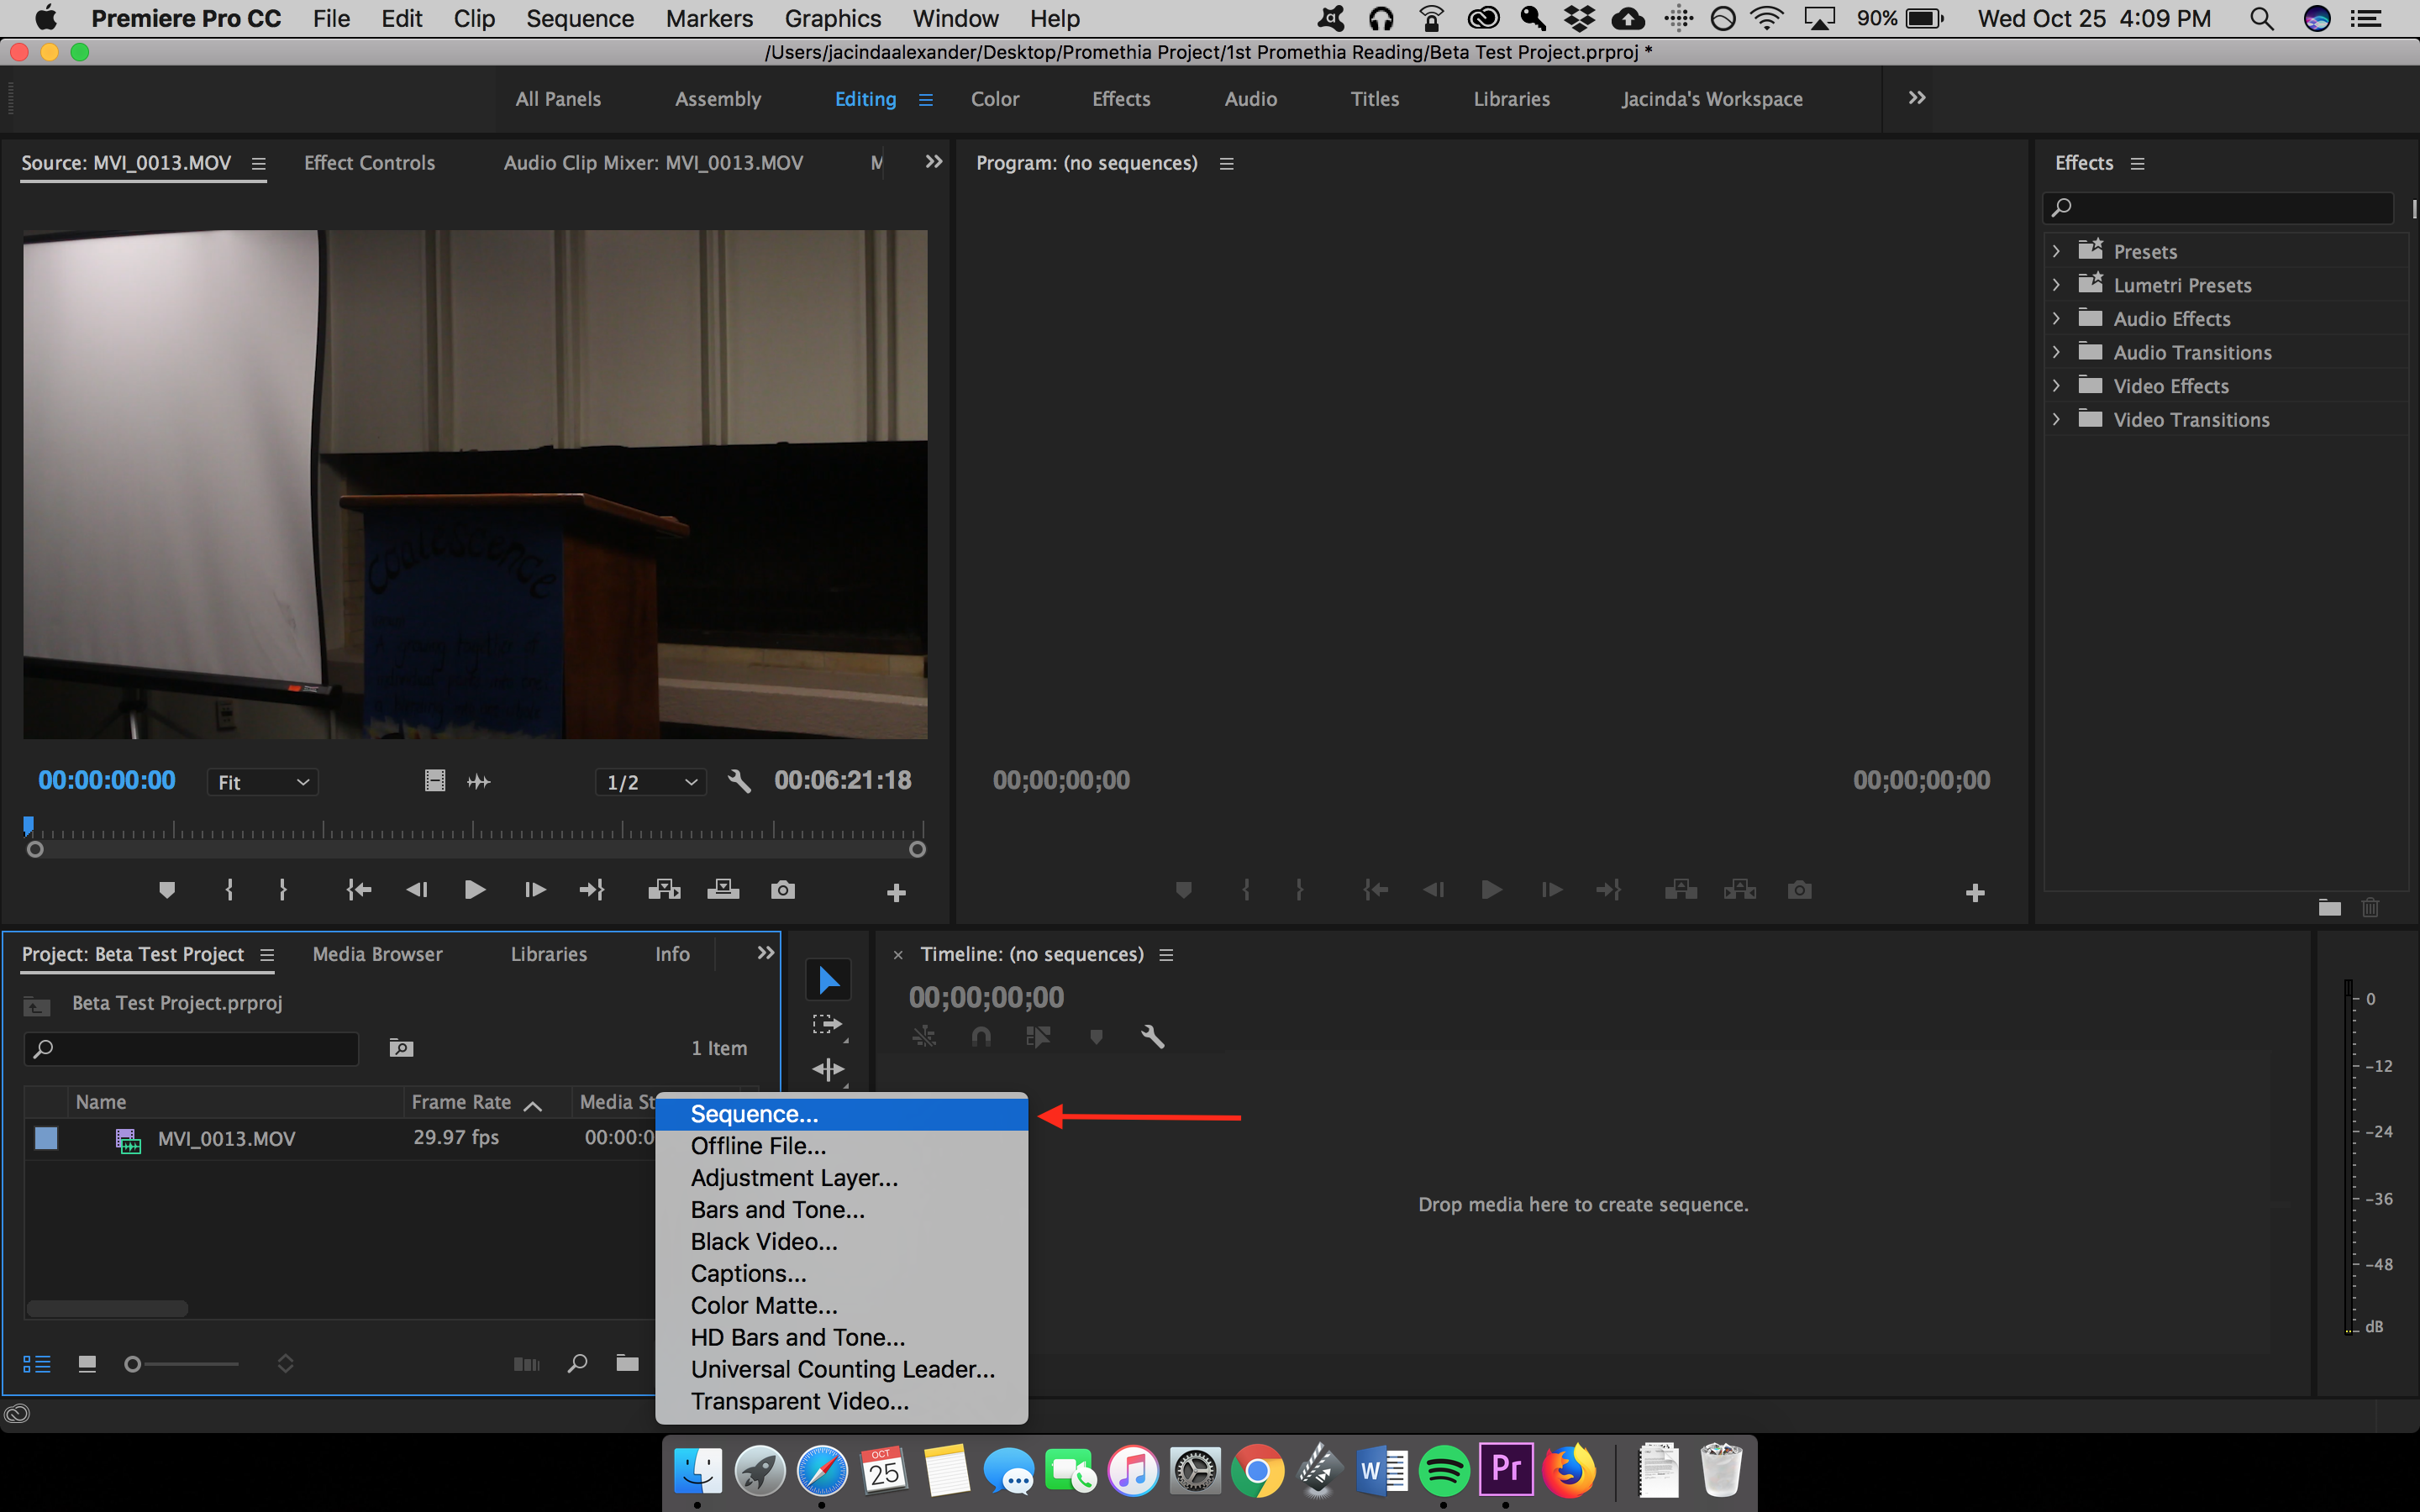Viewport: 2420px width, 1512px height.
Task: Click the Mark In bracket icon
Action: [x=230, y=890]
